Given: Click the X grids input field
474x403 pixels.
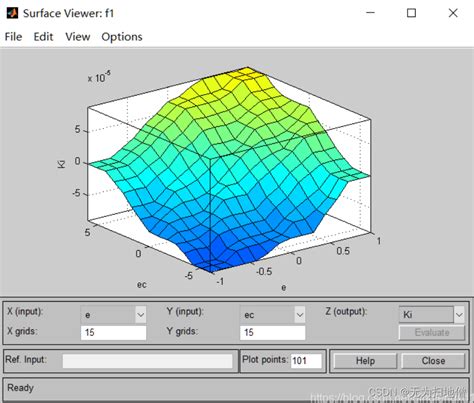Looking at the screenshot, I should coord(113,333).
